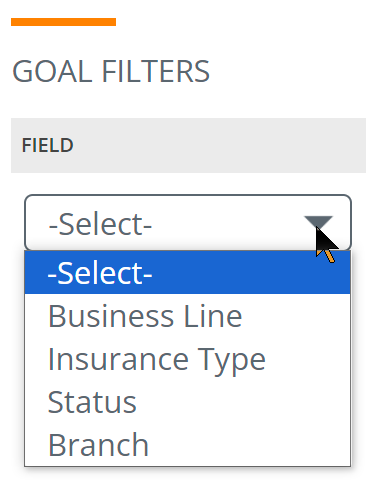
Task: Click the GOAL FILTERS heading
Action: click(111, 71)
